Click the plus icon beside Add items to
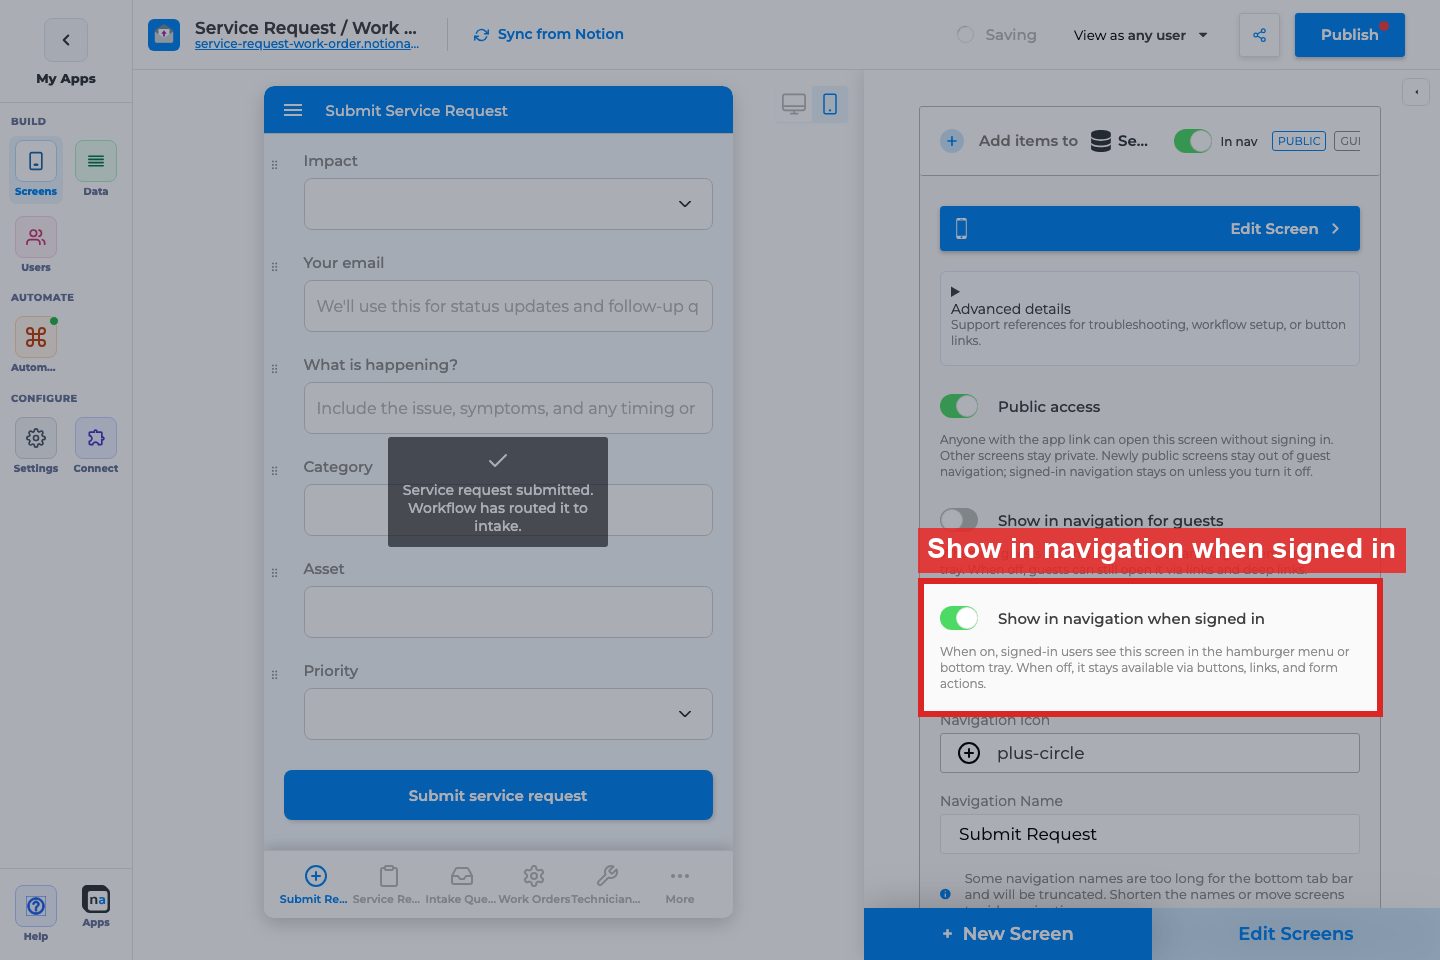The height and width of the screenshot is (960, 1440). (952, 141)
